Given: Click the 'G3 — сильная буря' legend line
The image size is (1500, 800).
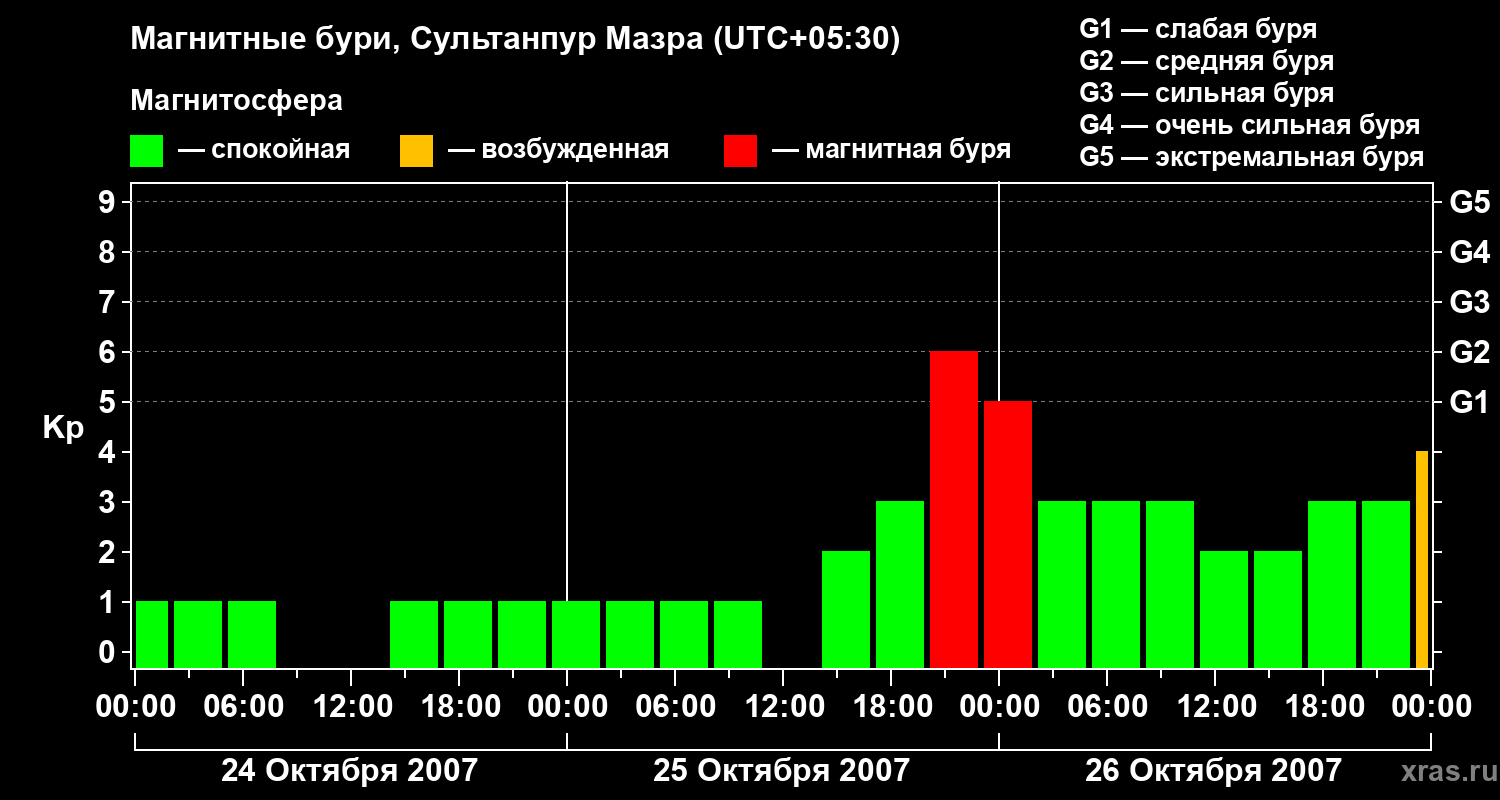Looking at the screenshot, I should (1207, 93).
